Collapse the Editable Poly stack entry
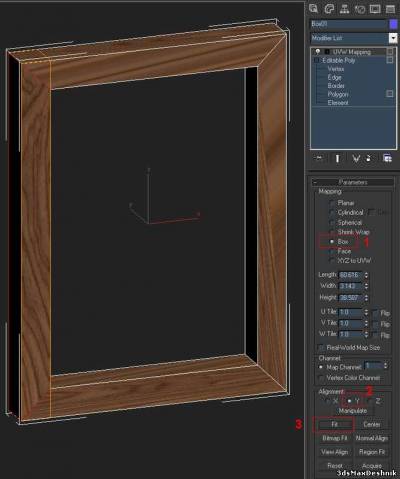400x479 pixels. coord(316,60)
